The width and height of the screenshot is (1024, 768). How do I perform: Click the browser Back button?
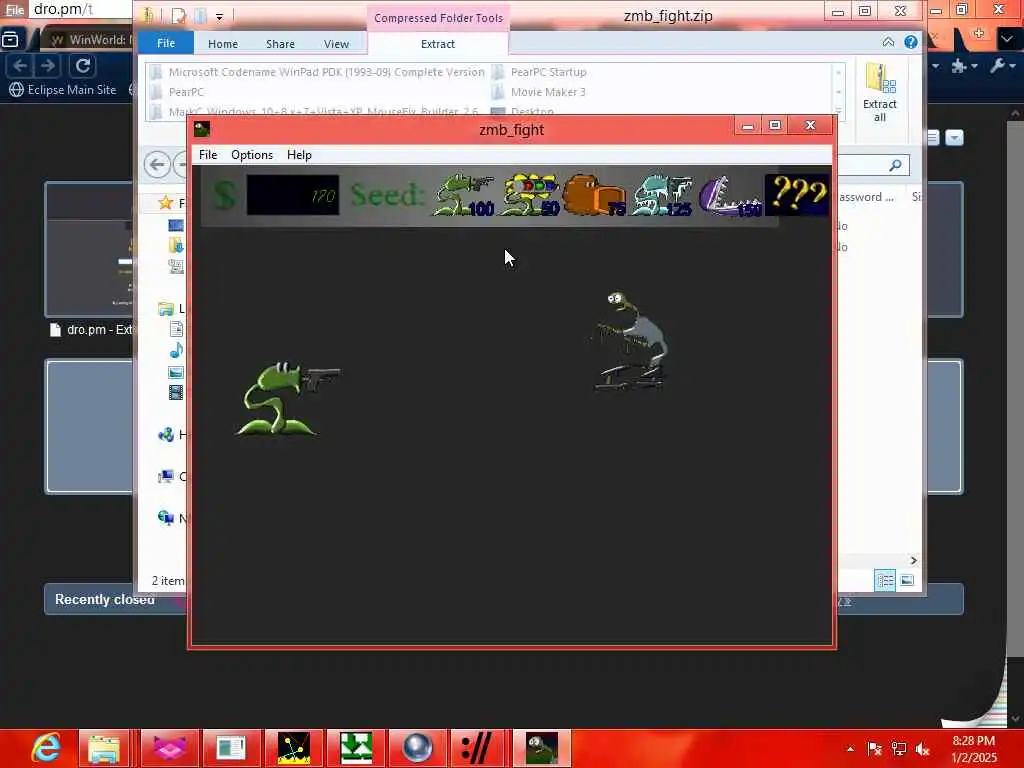click(x=20, y=66)
